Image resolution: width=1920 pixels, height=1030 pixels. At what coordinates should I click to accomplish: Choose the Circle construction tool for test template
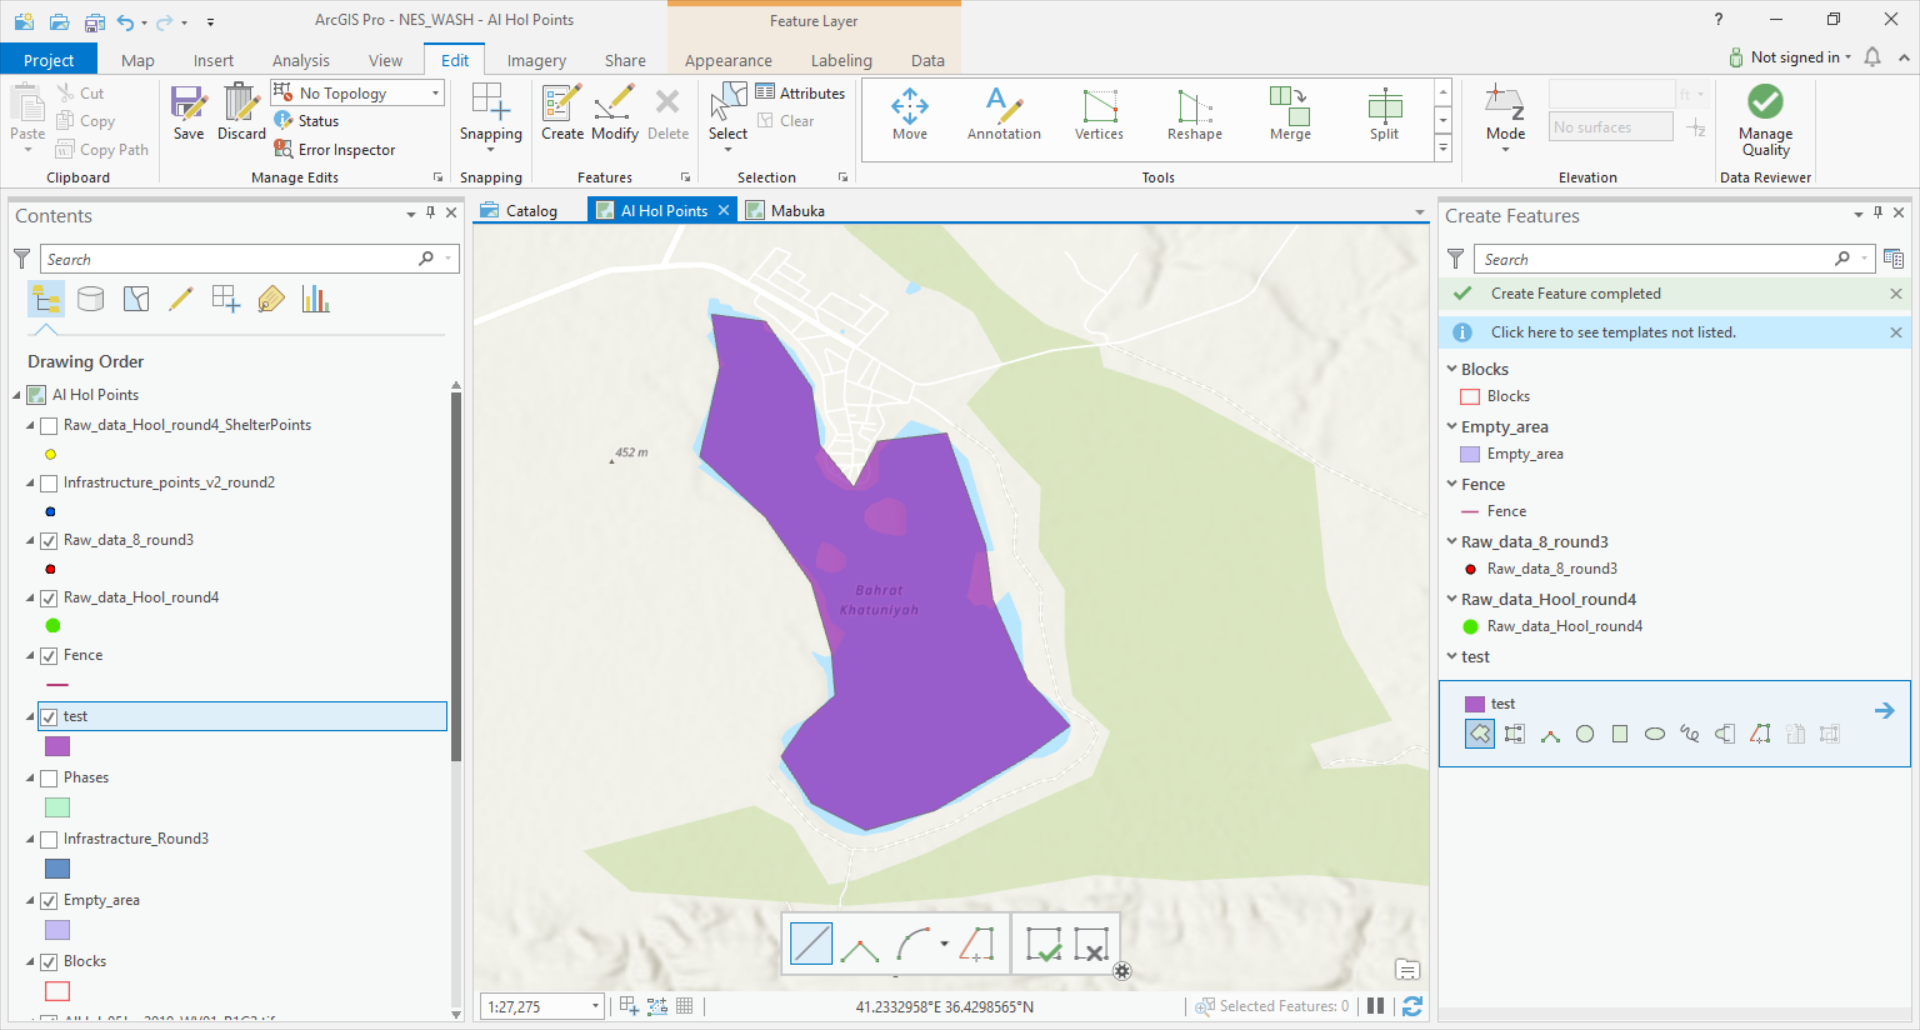point(1585,734)
